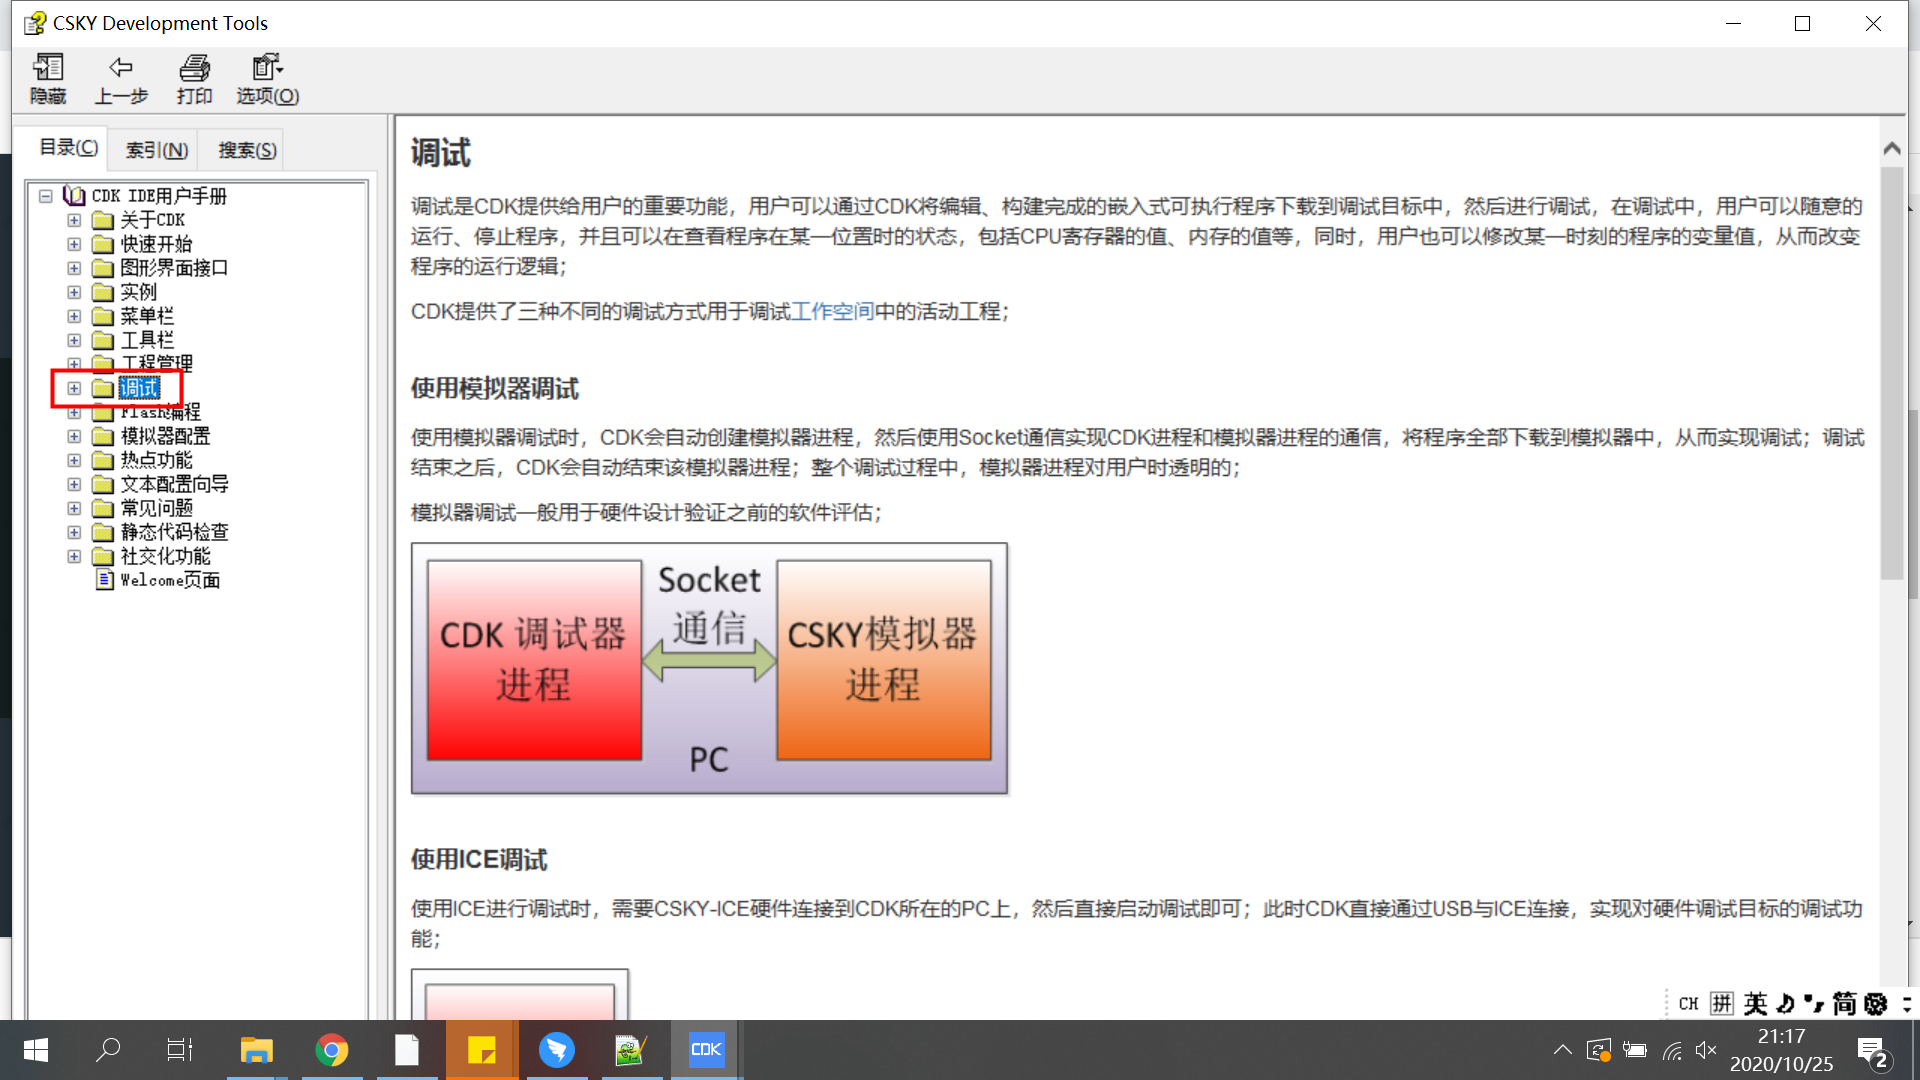1920x1080 pixels.
Task: Open Windows Search in the taskbar
Action: pos(108,1050)
